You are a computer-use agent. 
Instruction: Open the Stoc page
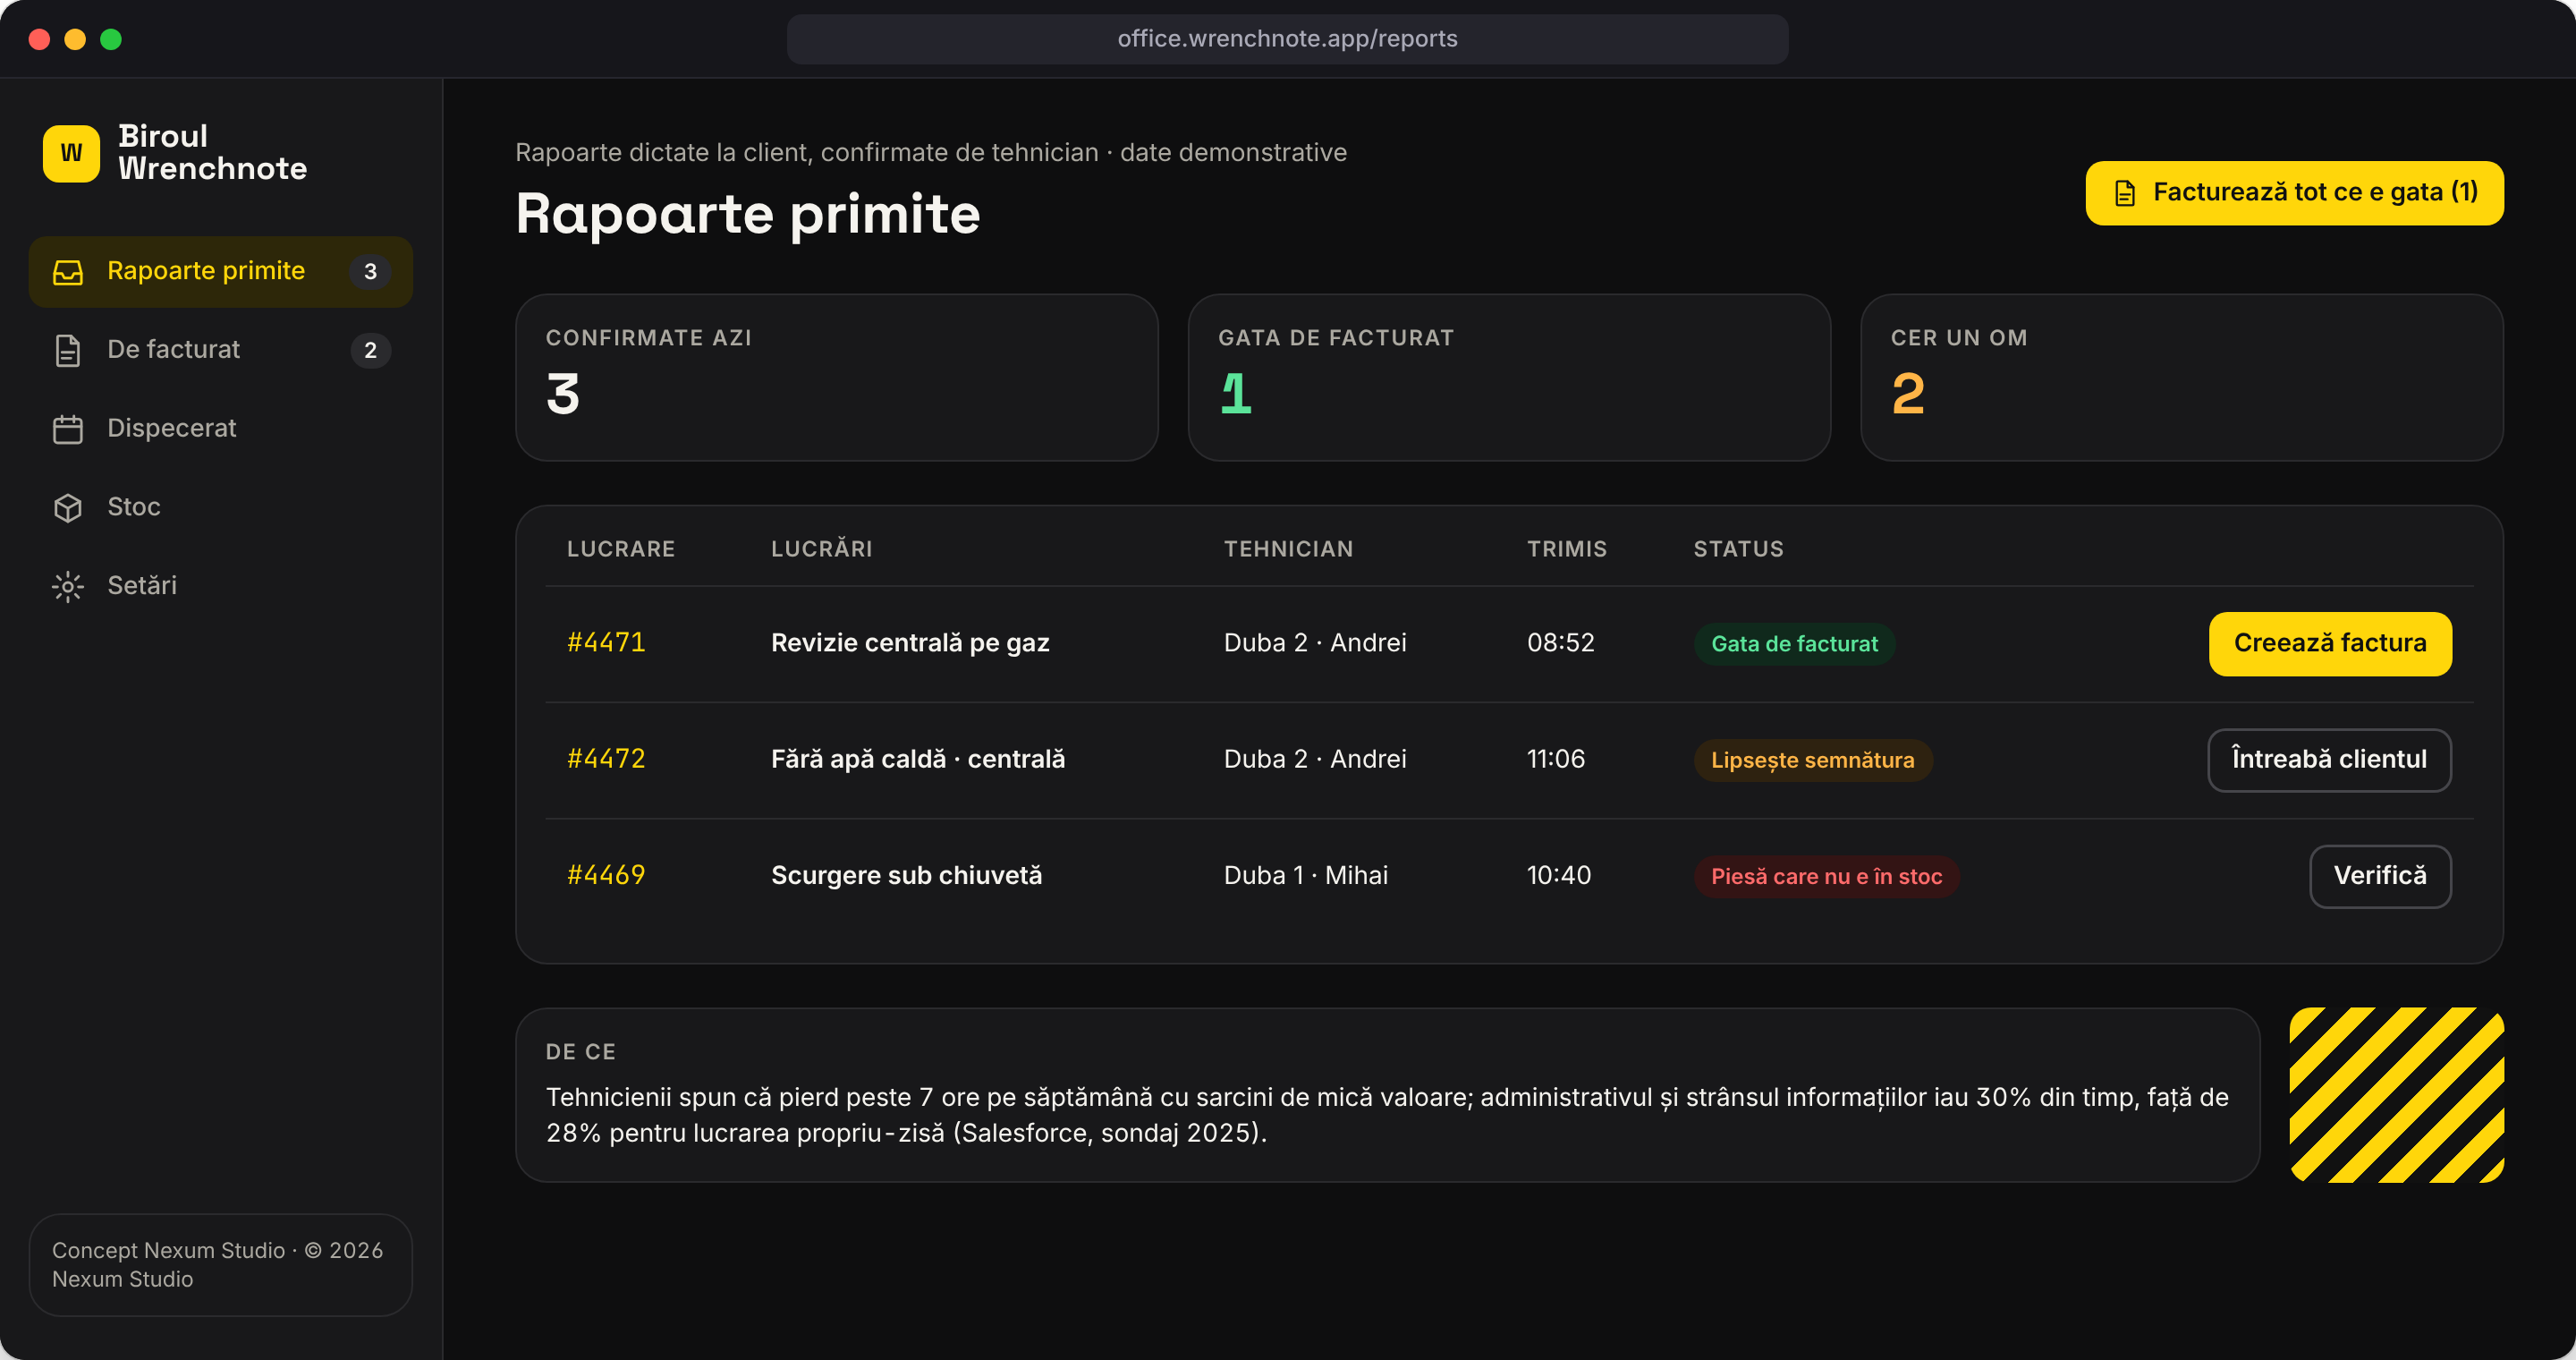pos(220,508)
